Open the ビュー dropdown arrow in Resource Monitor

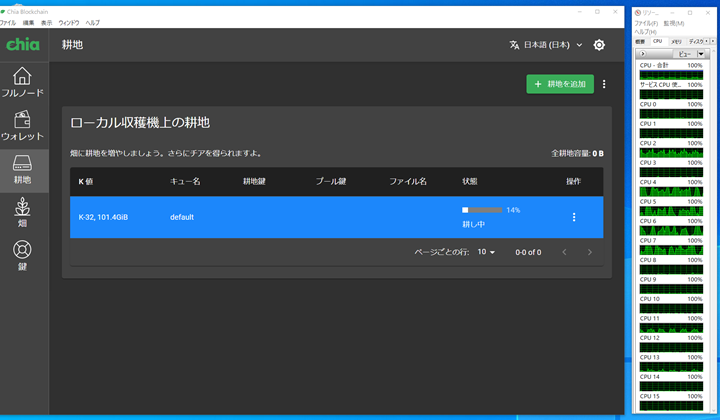point(701,54)
